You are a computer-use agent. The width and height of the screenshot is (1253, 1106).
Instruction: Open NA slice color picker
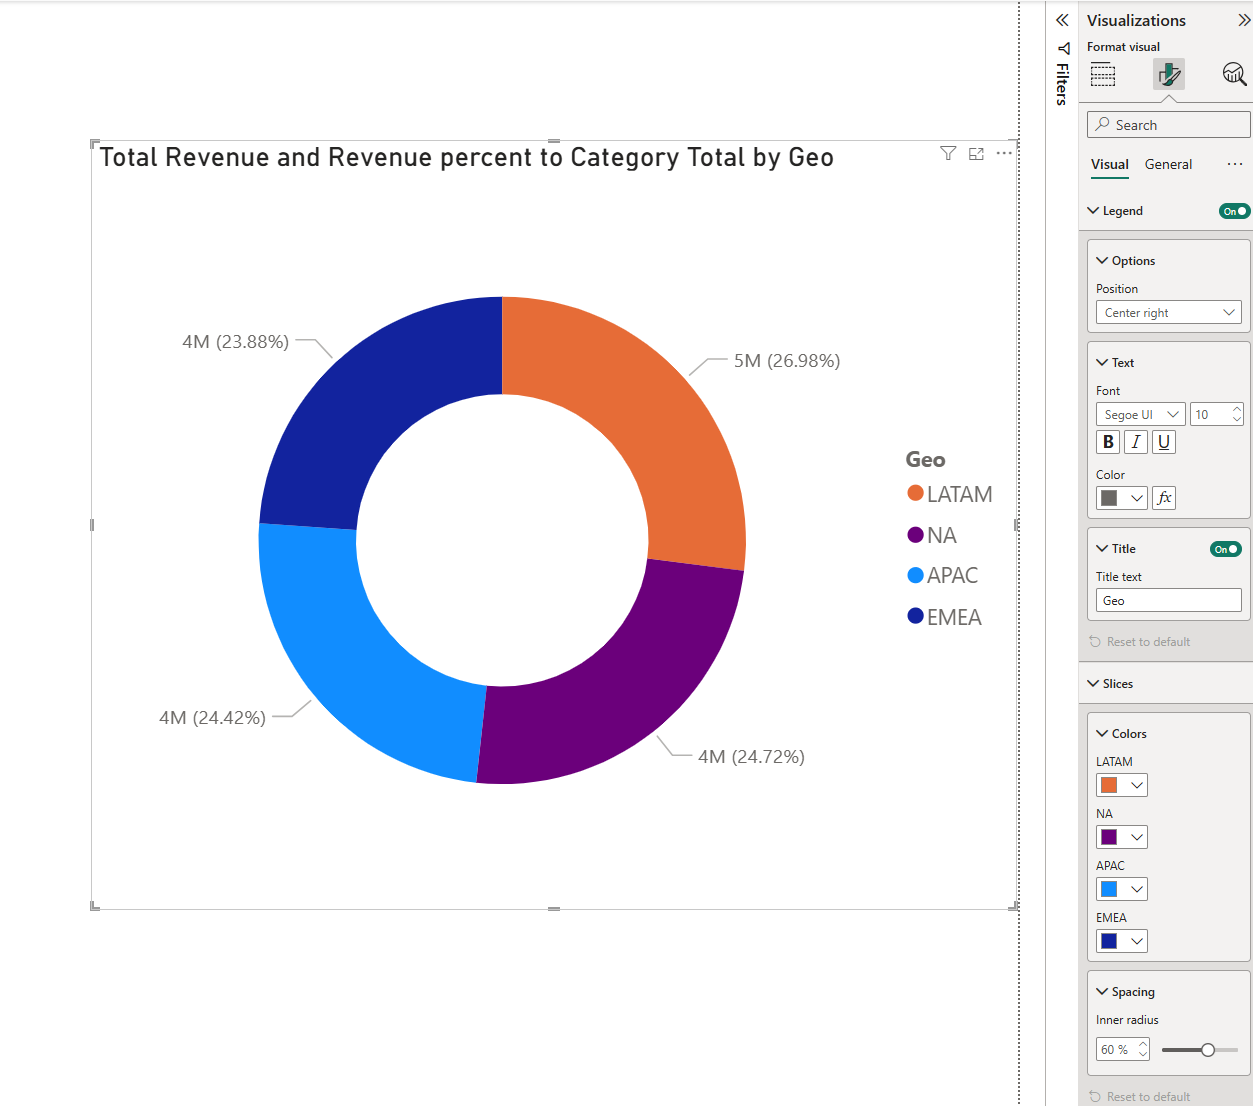1122,837
